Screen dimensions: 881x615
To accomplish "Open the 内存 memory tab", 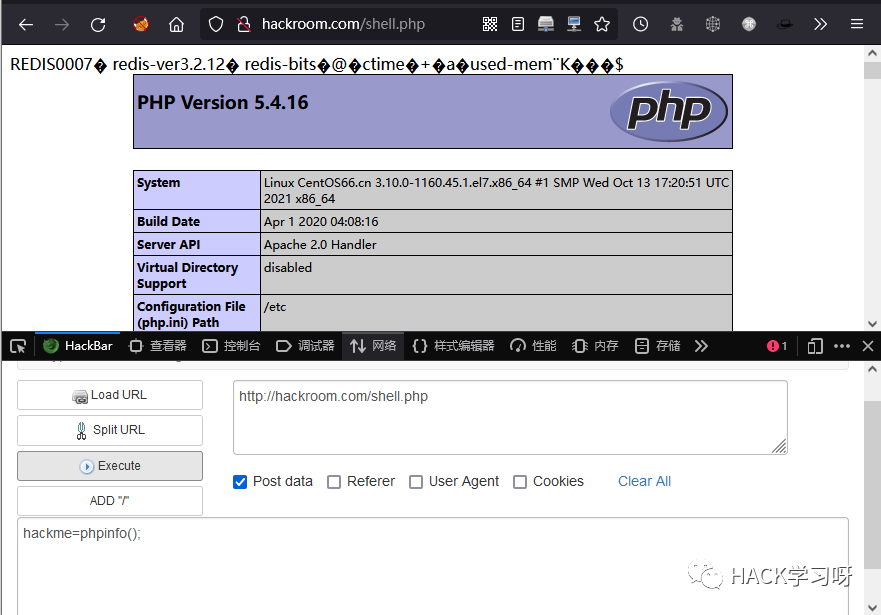I will pos(595,346).
